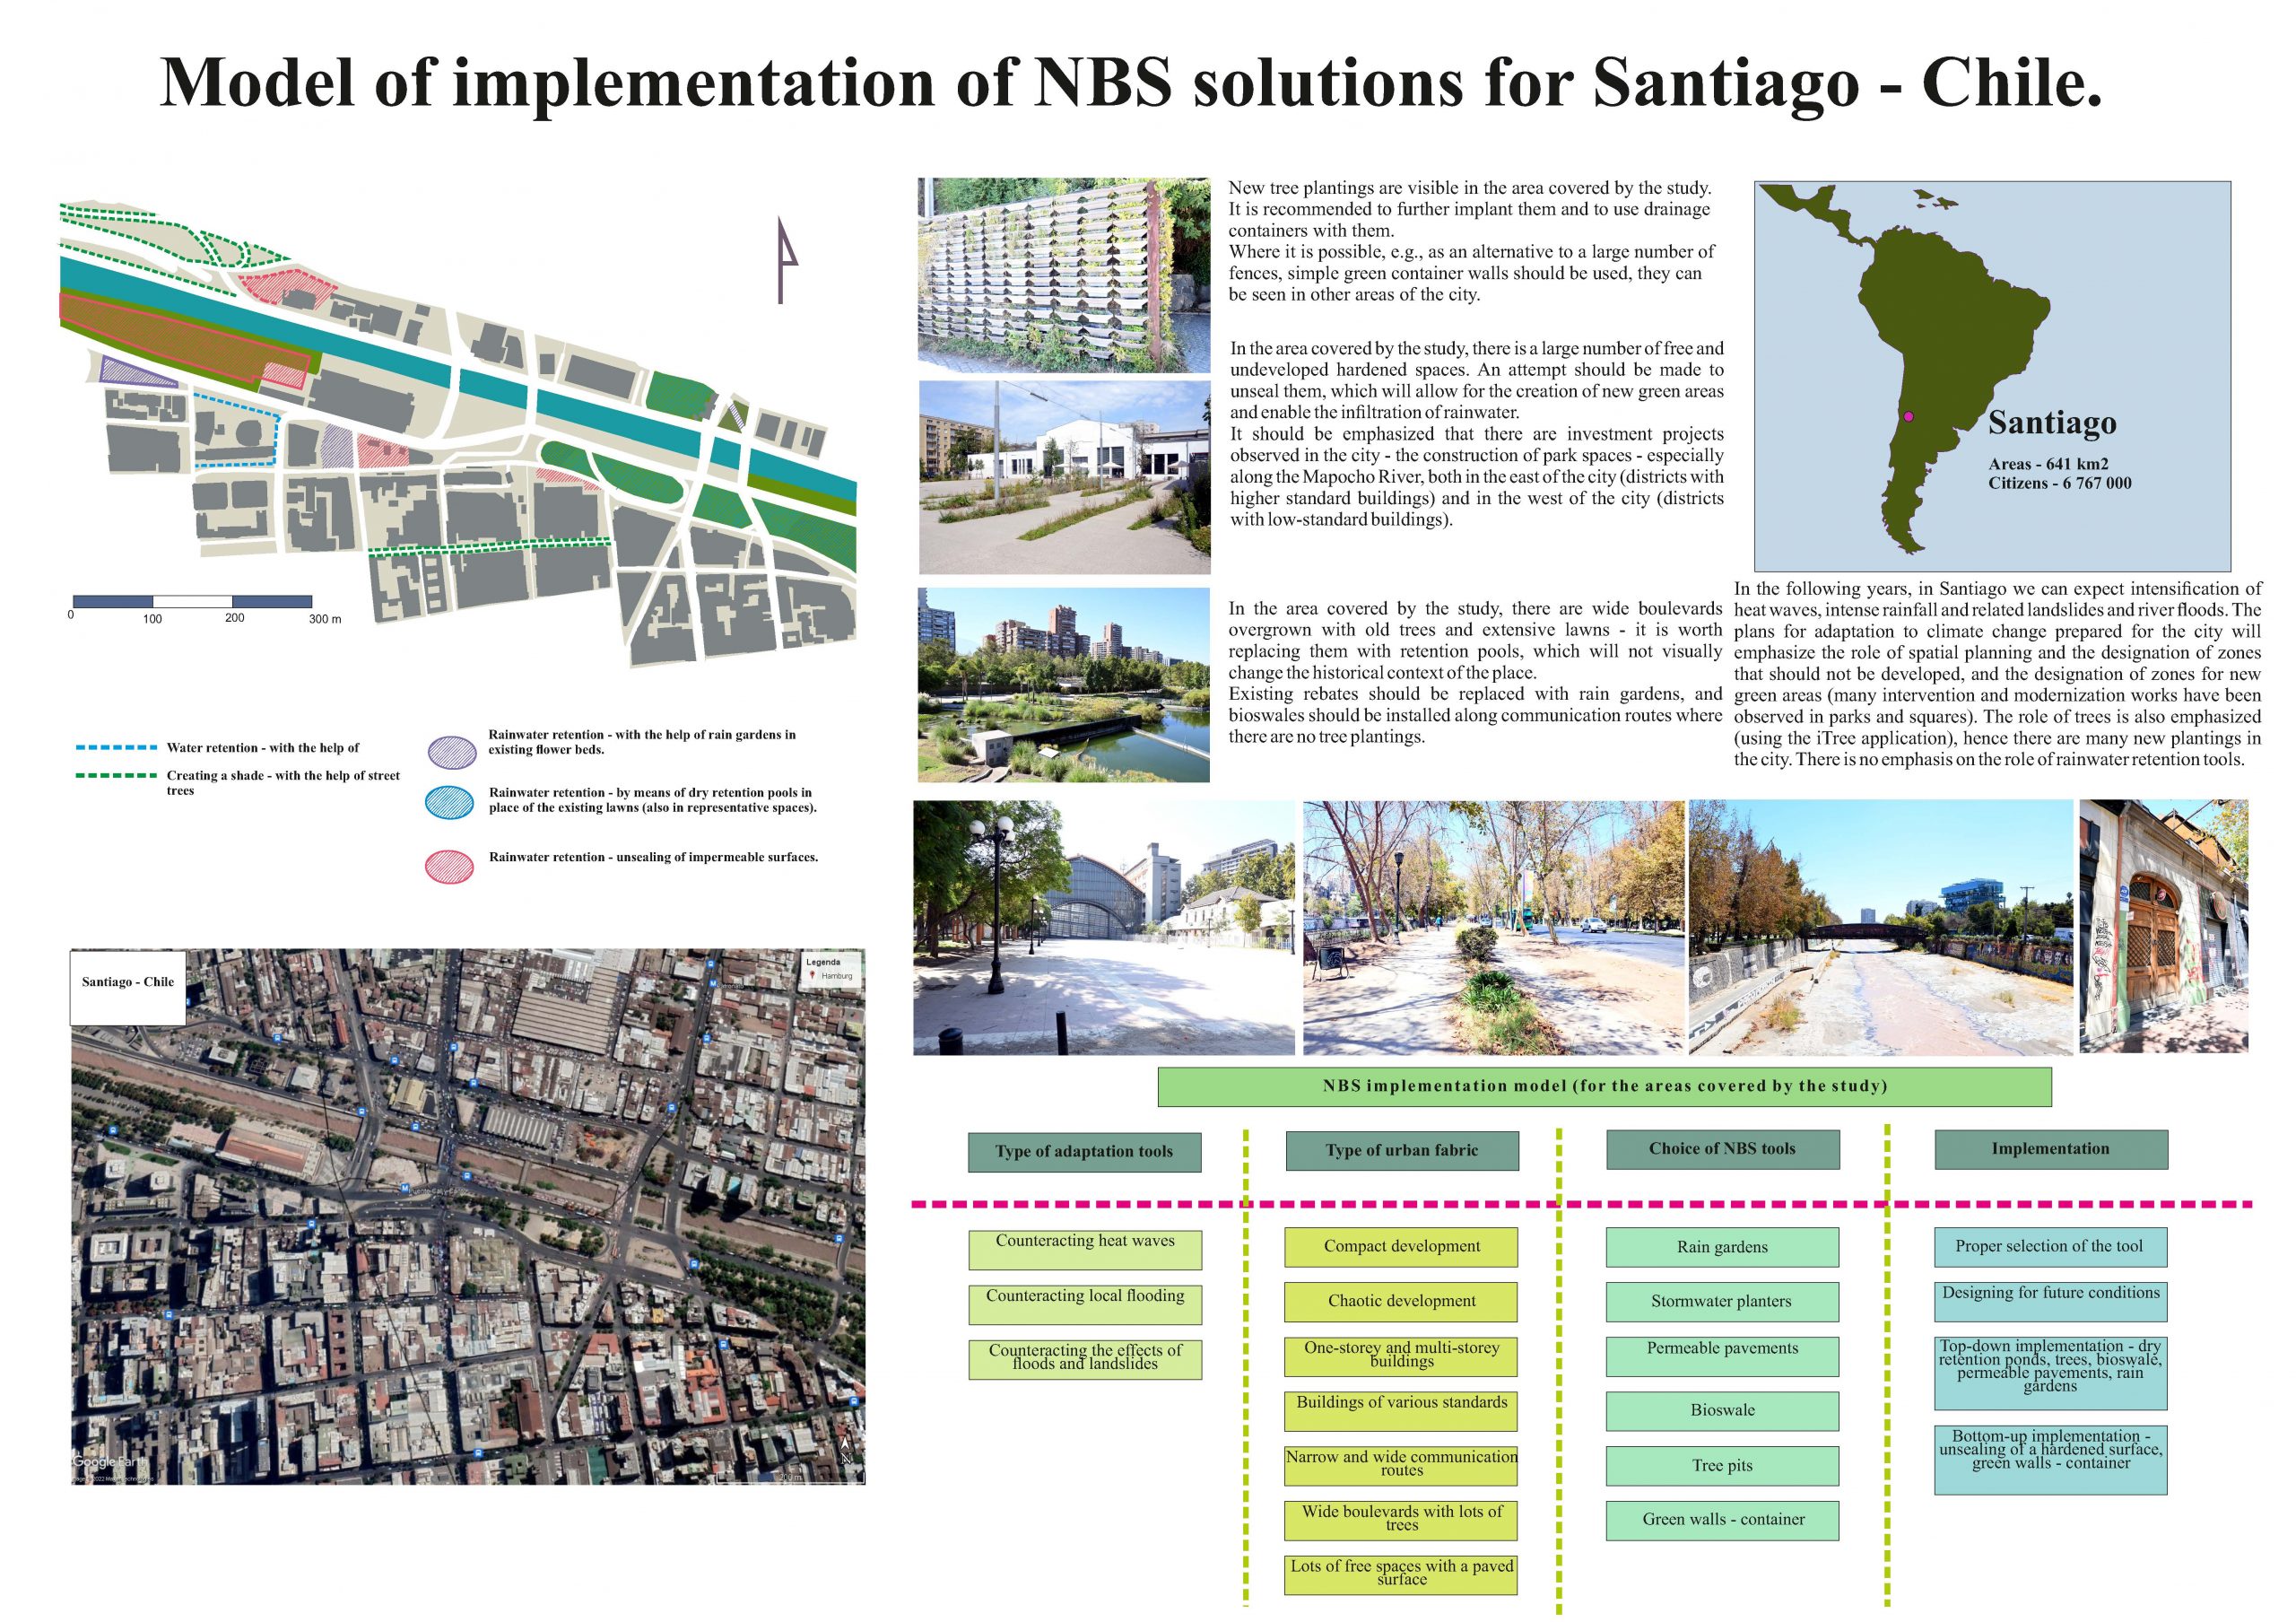2296x1622 pixels.
Task: Click 'Counteracting the effects of floods and landslides'
Action: point(1085,1360)
